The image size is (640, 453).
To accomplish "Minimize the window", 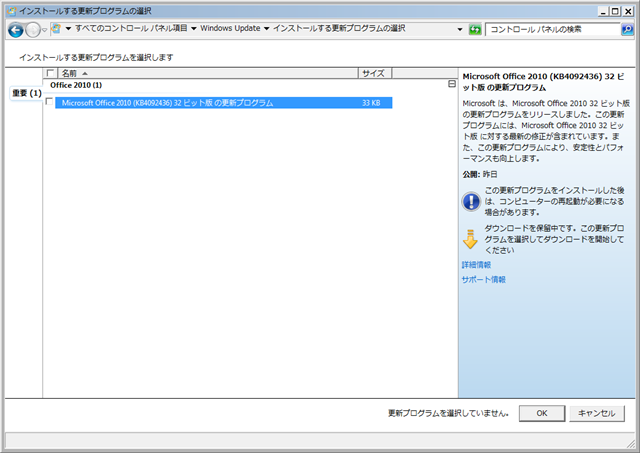I will (603, 11).
